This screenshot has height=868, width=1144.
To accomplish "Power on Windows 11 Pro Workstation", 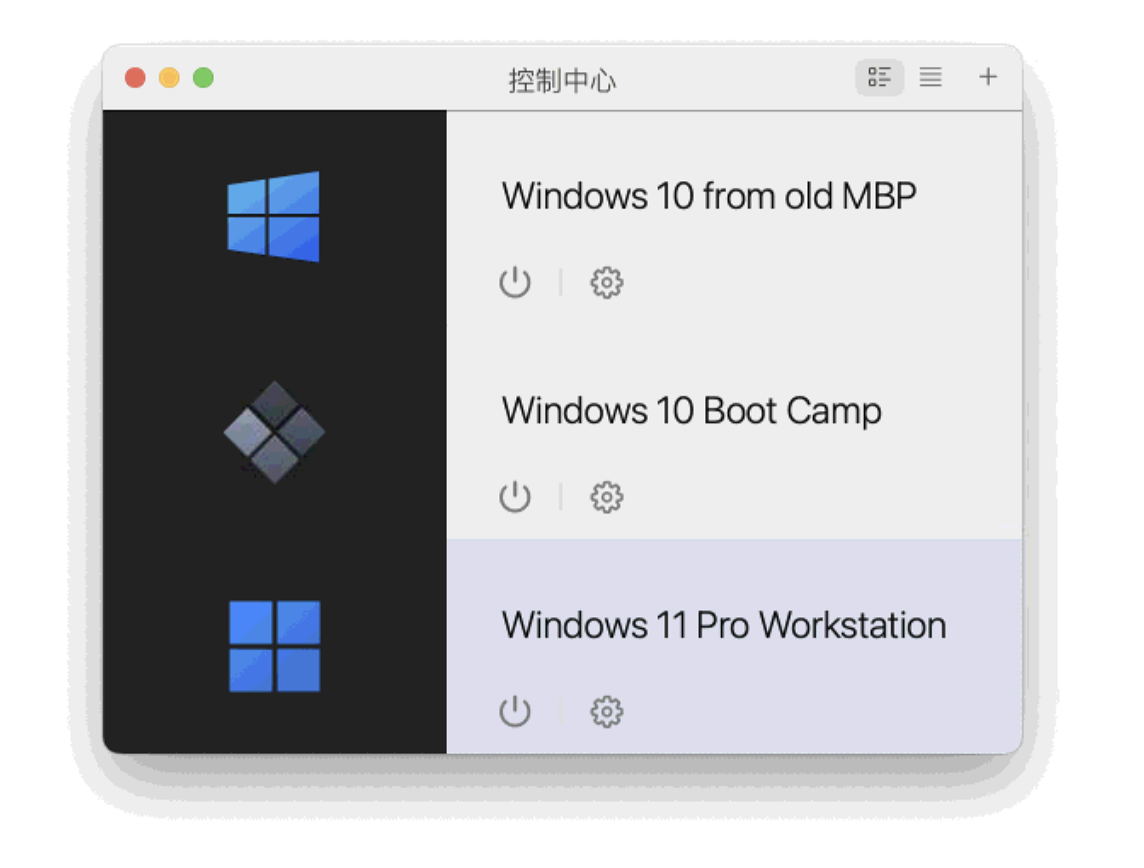I will (515, 711).
